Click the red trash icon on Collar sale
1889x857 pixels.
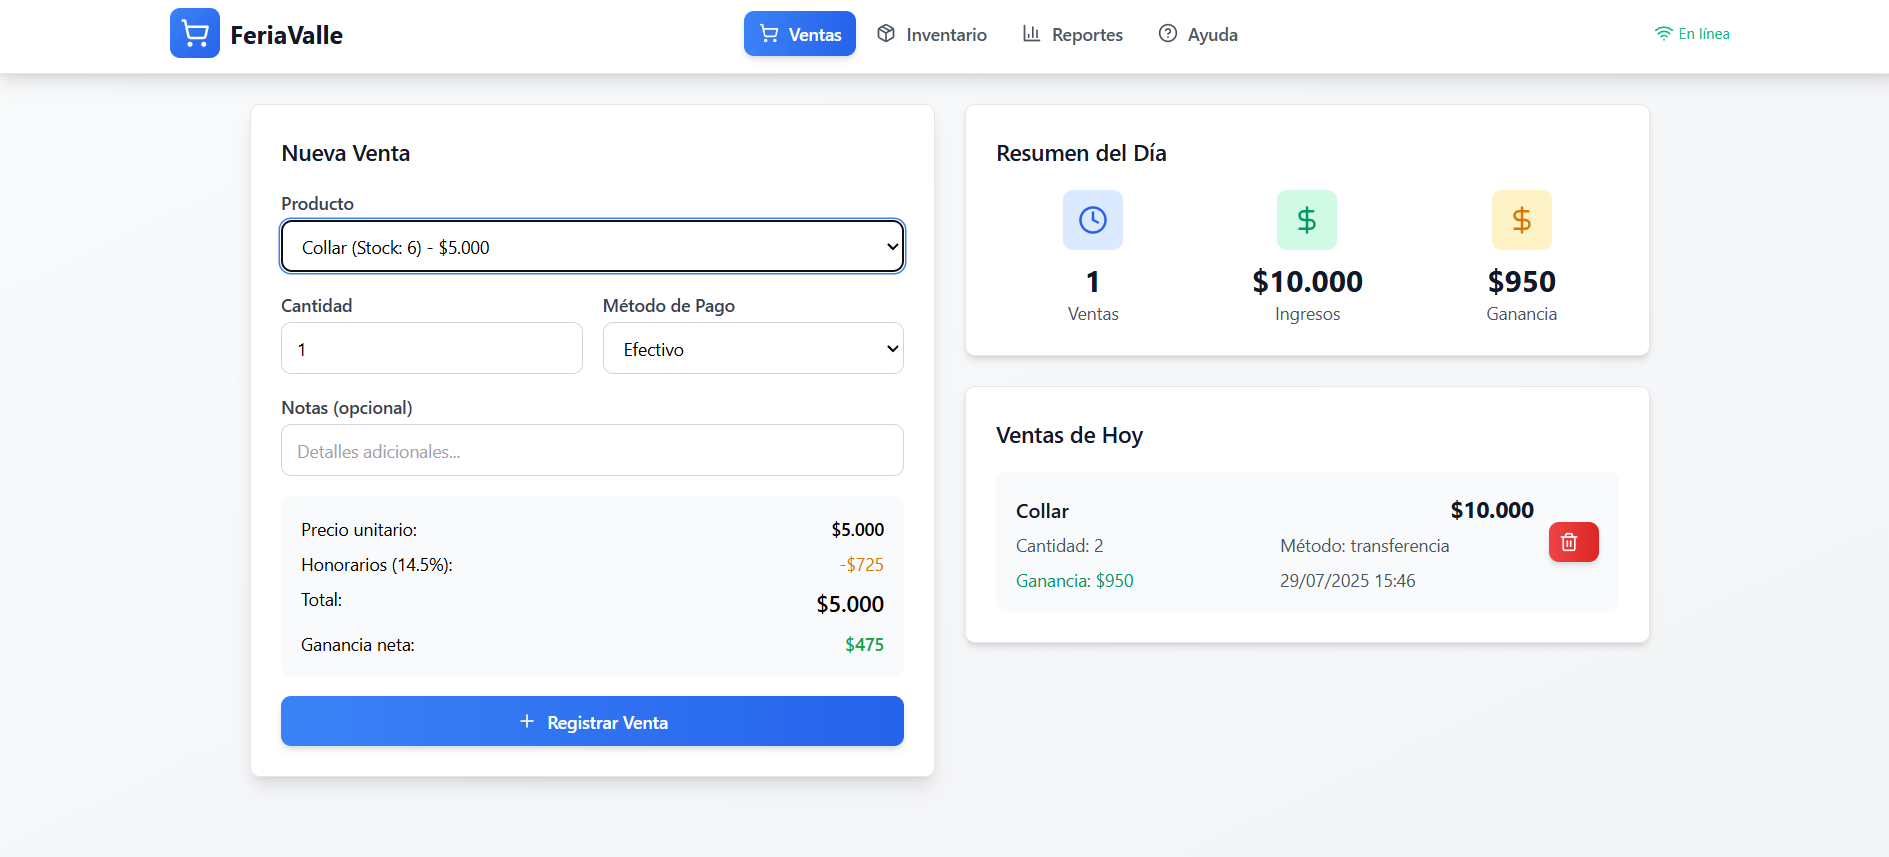coord(1573,542)
